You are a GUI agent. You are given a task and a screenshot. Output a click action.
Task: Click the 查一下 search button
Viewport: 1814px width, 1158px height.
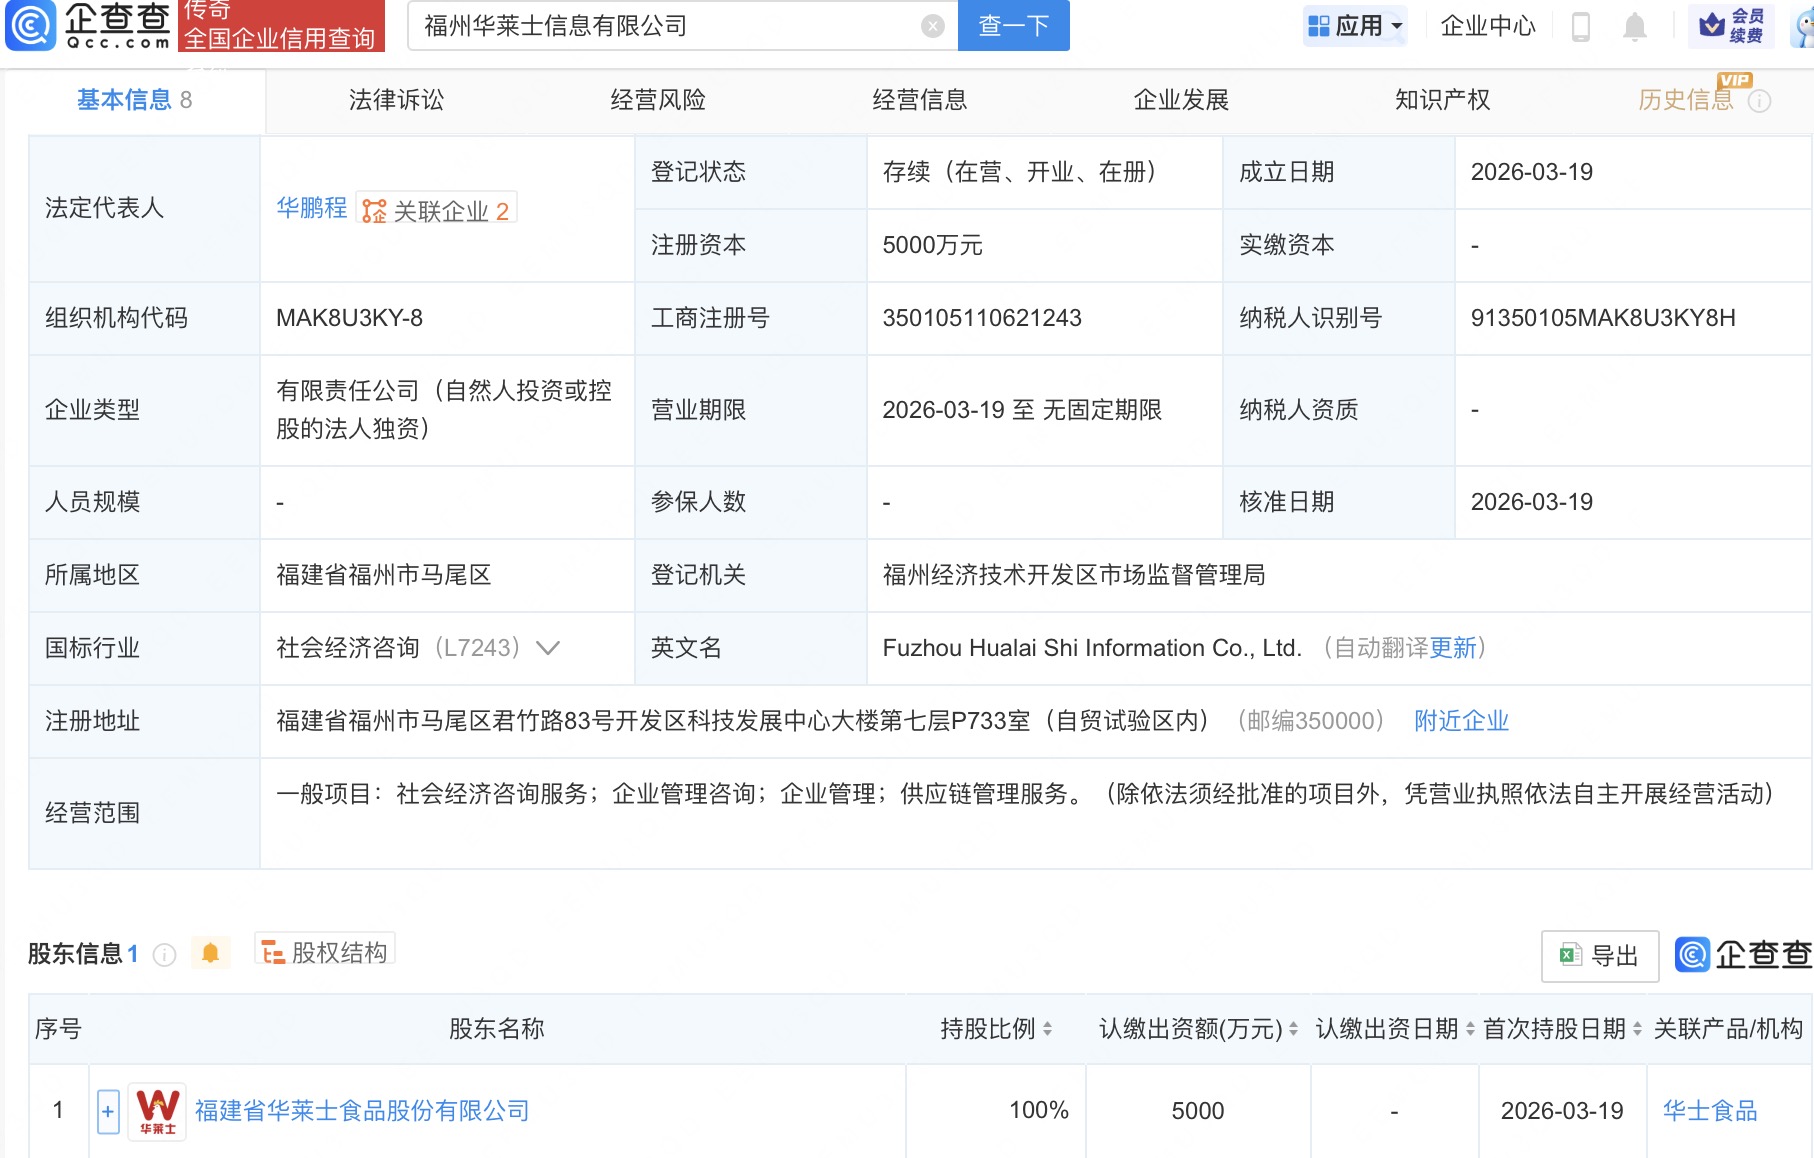1013,26
